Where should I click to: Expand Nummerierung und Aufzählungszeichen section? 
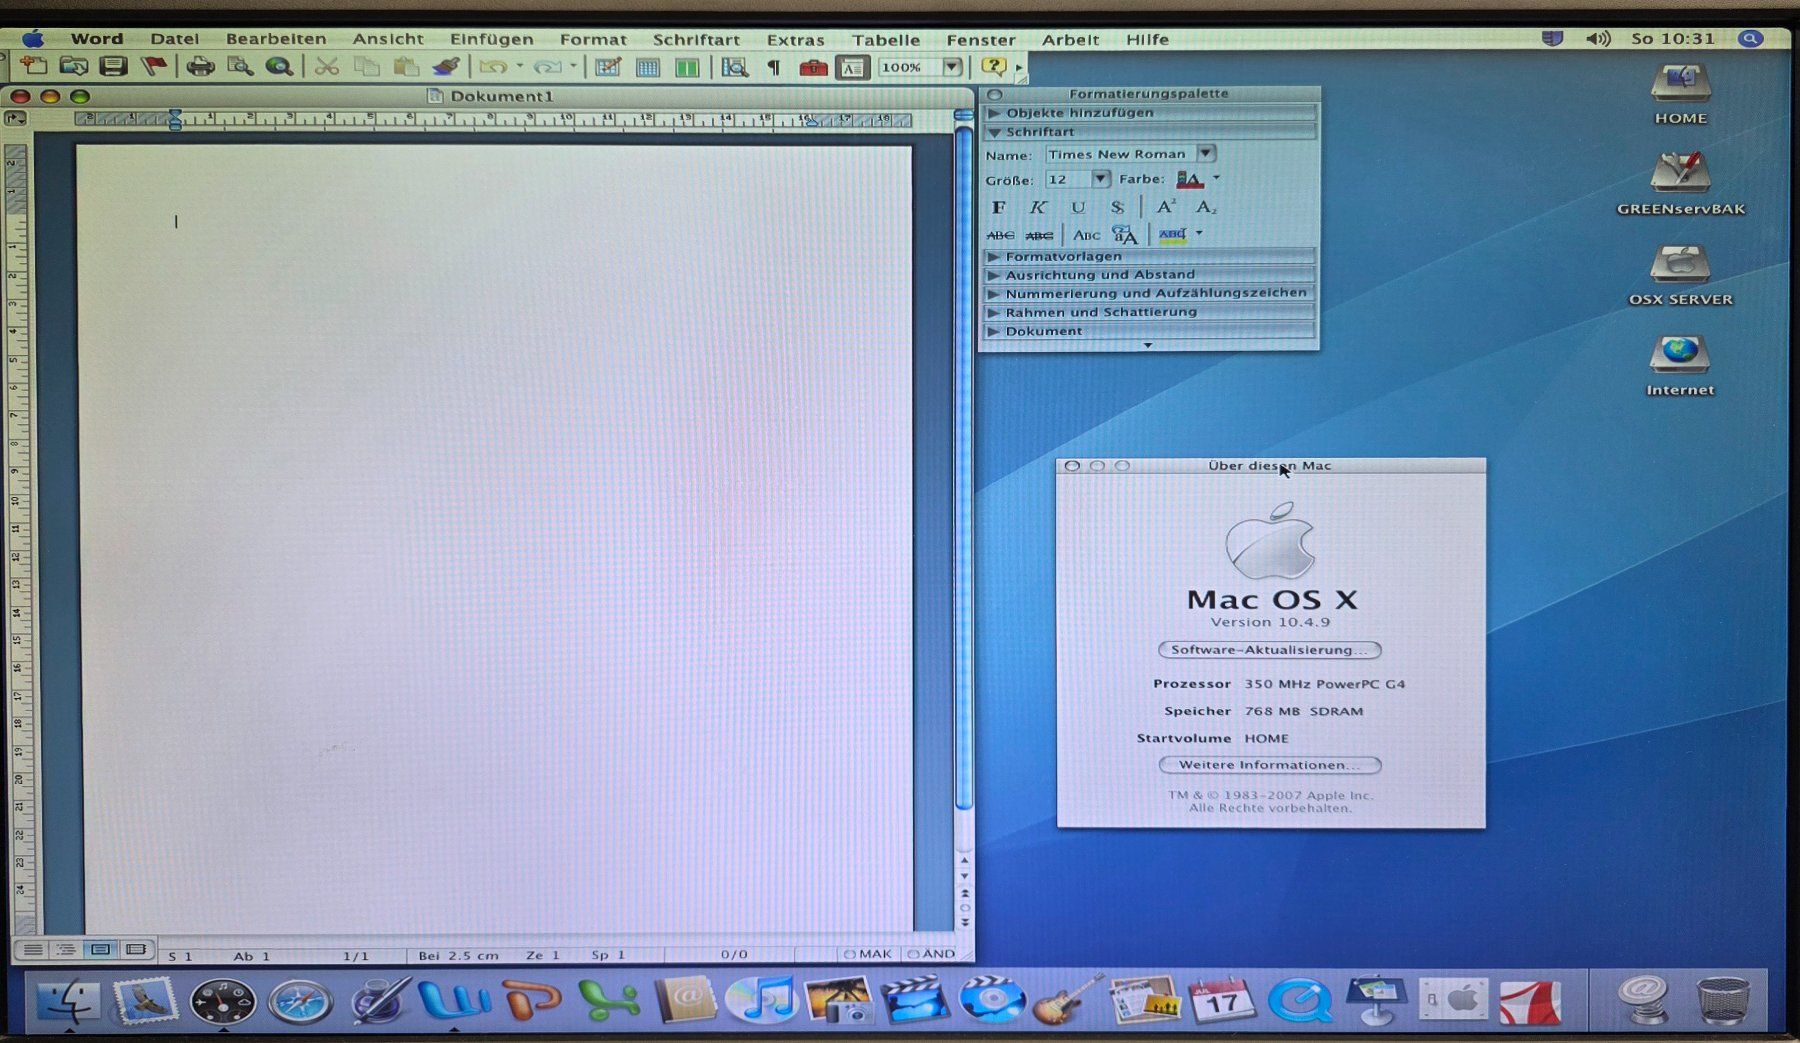pyautogui.click(x=1150, y=293)
